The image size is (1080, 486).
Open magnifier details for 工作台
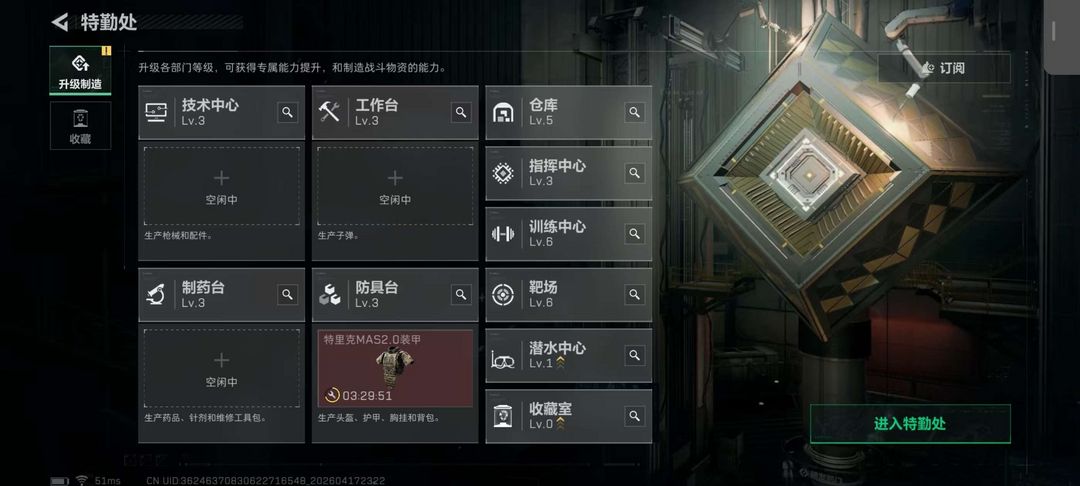click(461, 112)
